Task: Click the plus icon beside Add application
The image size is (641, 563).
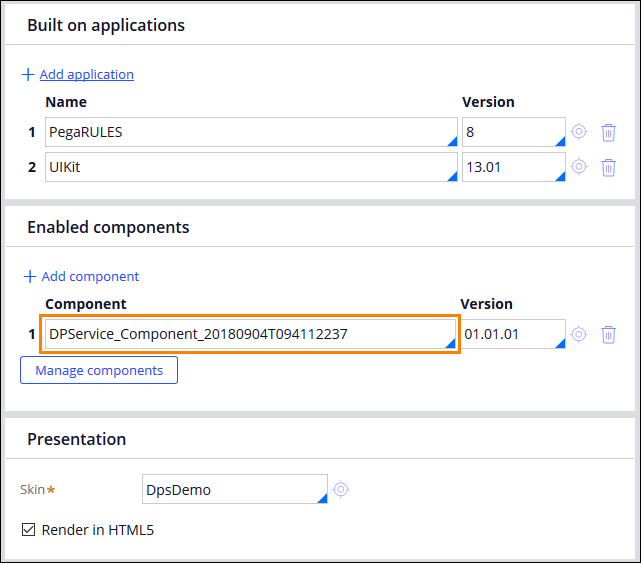Action: coord(28,74)
